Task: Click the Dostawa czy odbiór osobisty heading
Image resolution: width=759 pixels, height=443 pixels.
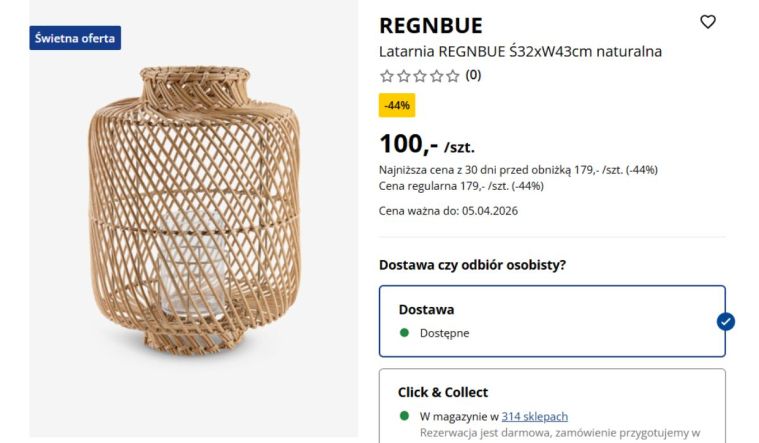Action: pyautogui.click(x=472, y=265)
